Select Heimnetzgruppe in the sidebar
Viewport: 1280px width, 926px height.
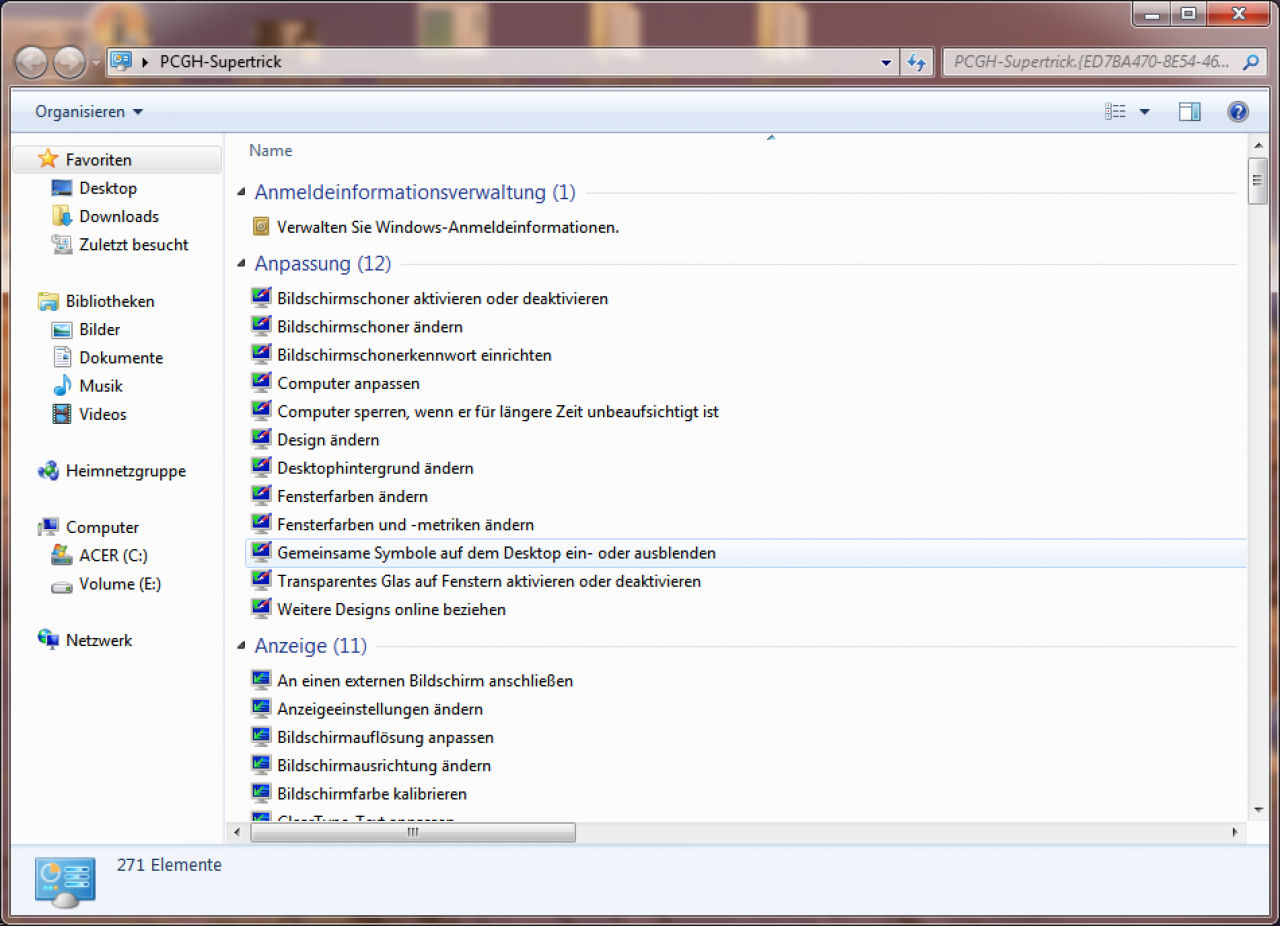[x=126, y=471]
